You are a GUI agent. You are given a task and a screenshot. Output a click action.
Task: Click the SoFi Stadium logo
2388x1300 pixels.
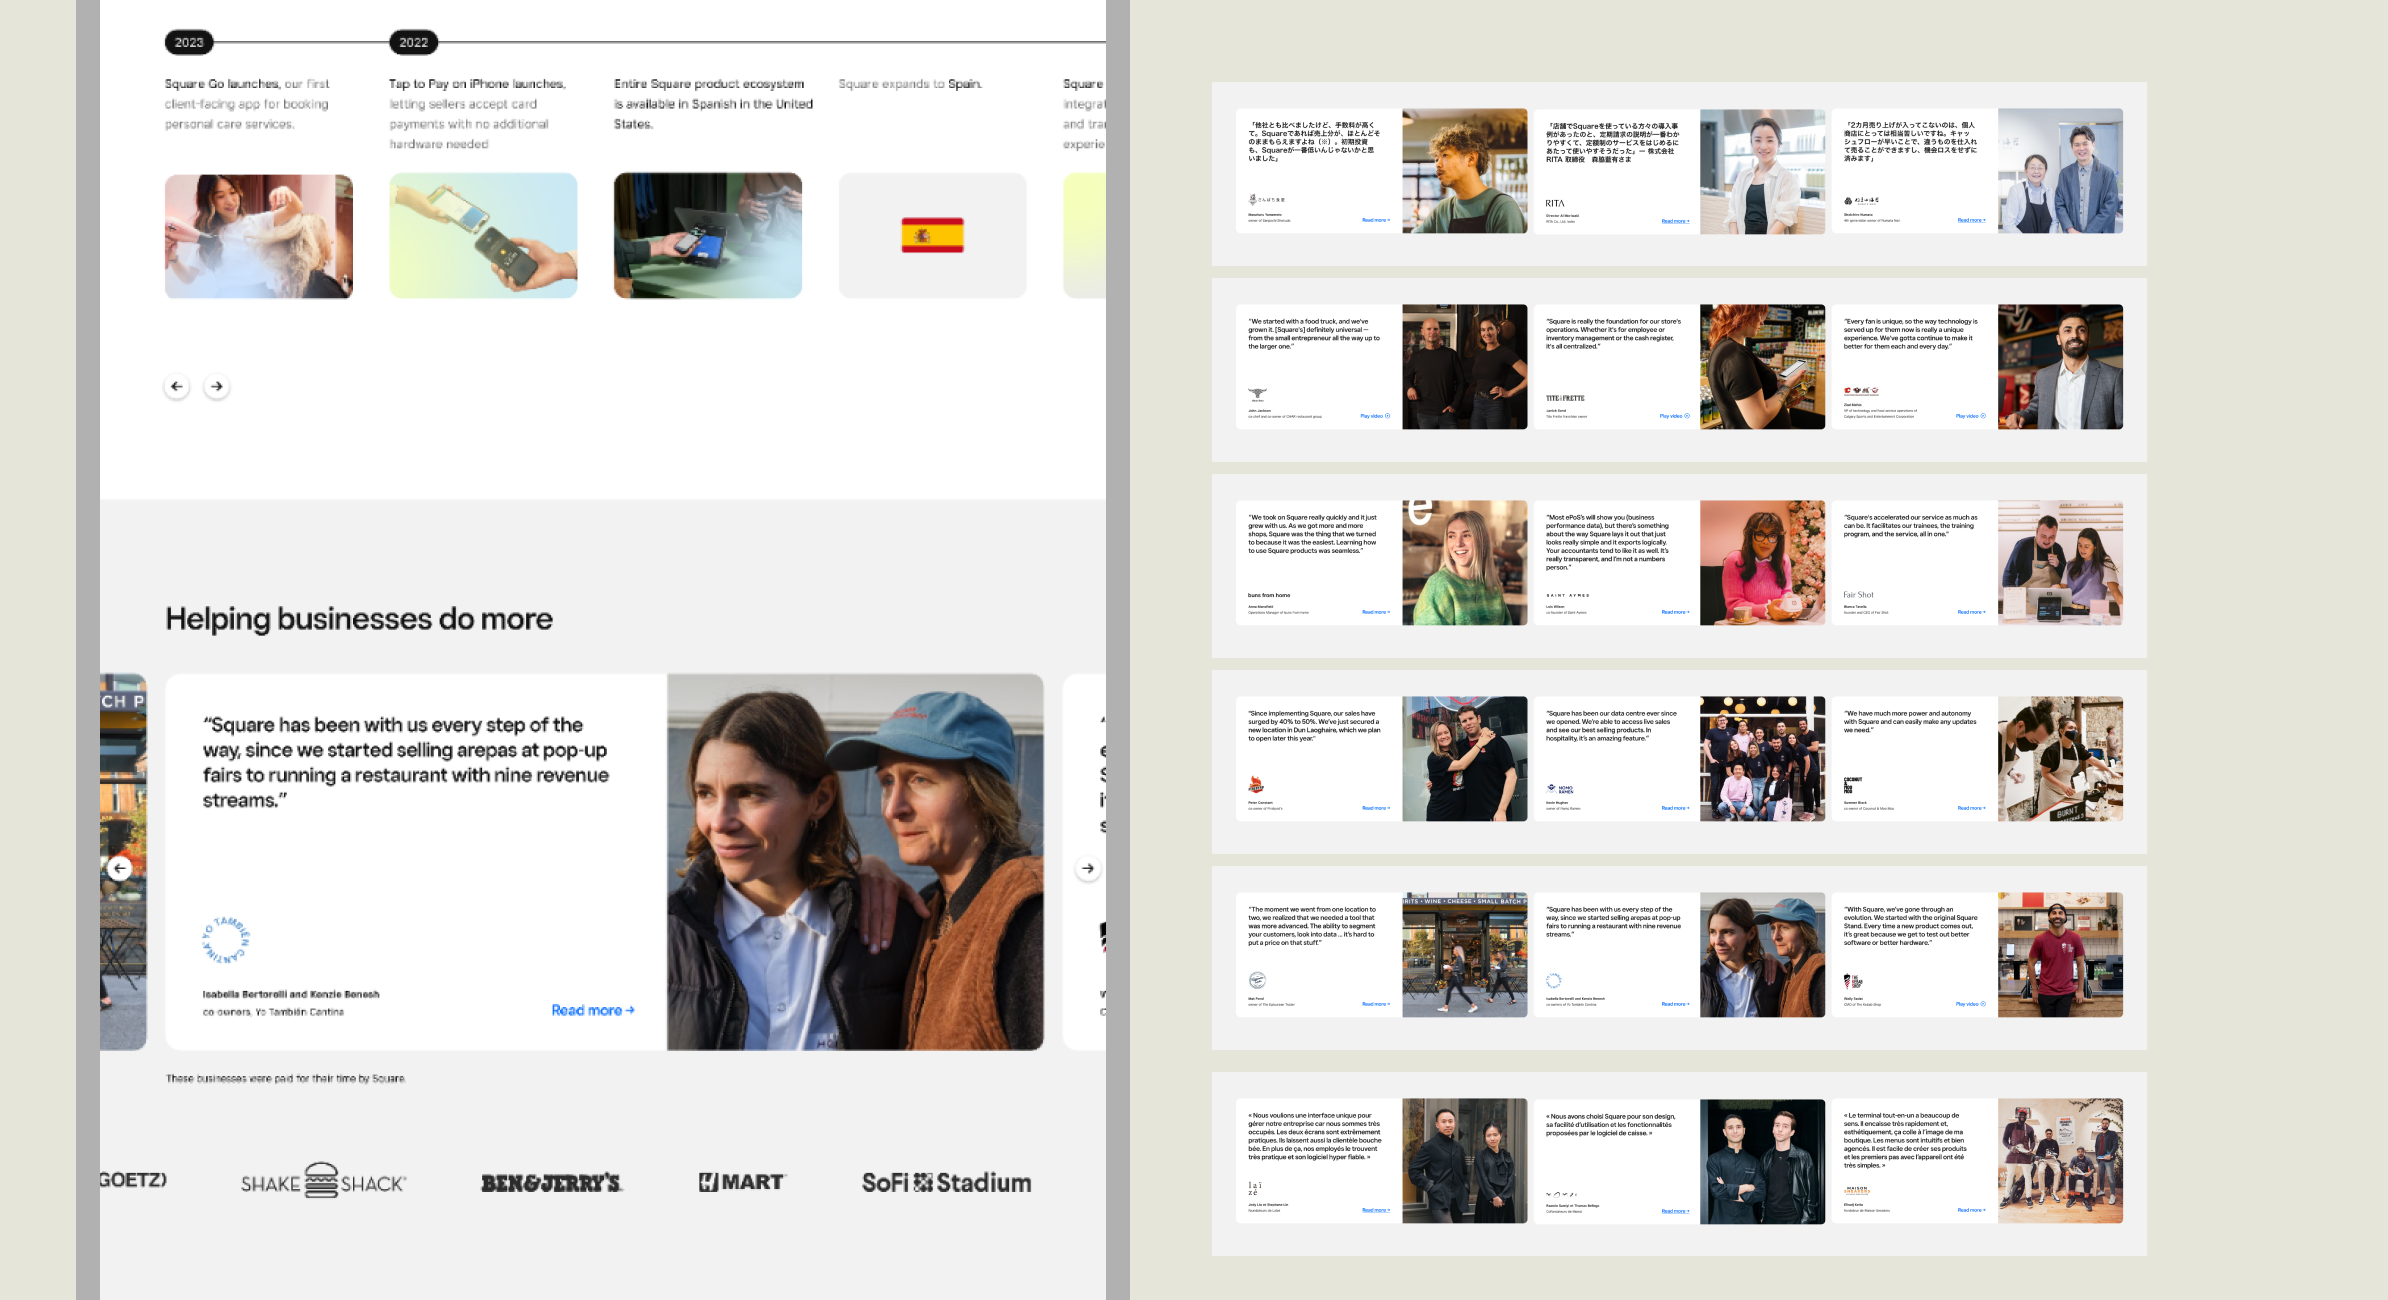pyautogui.click(x=946, y=1183)
